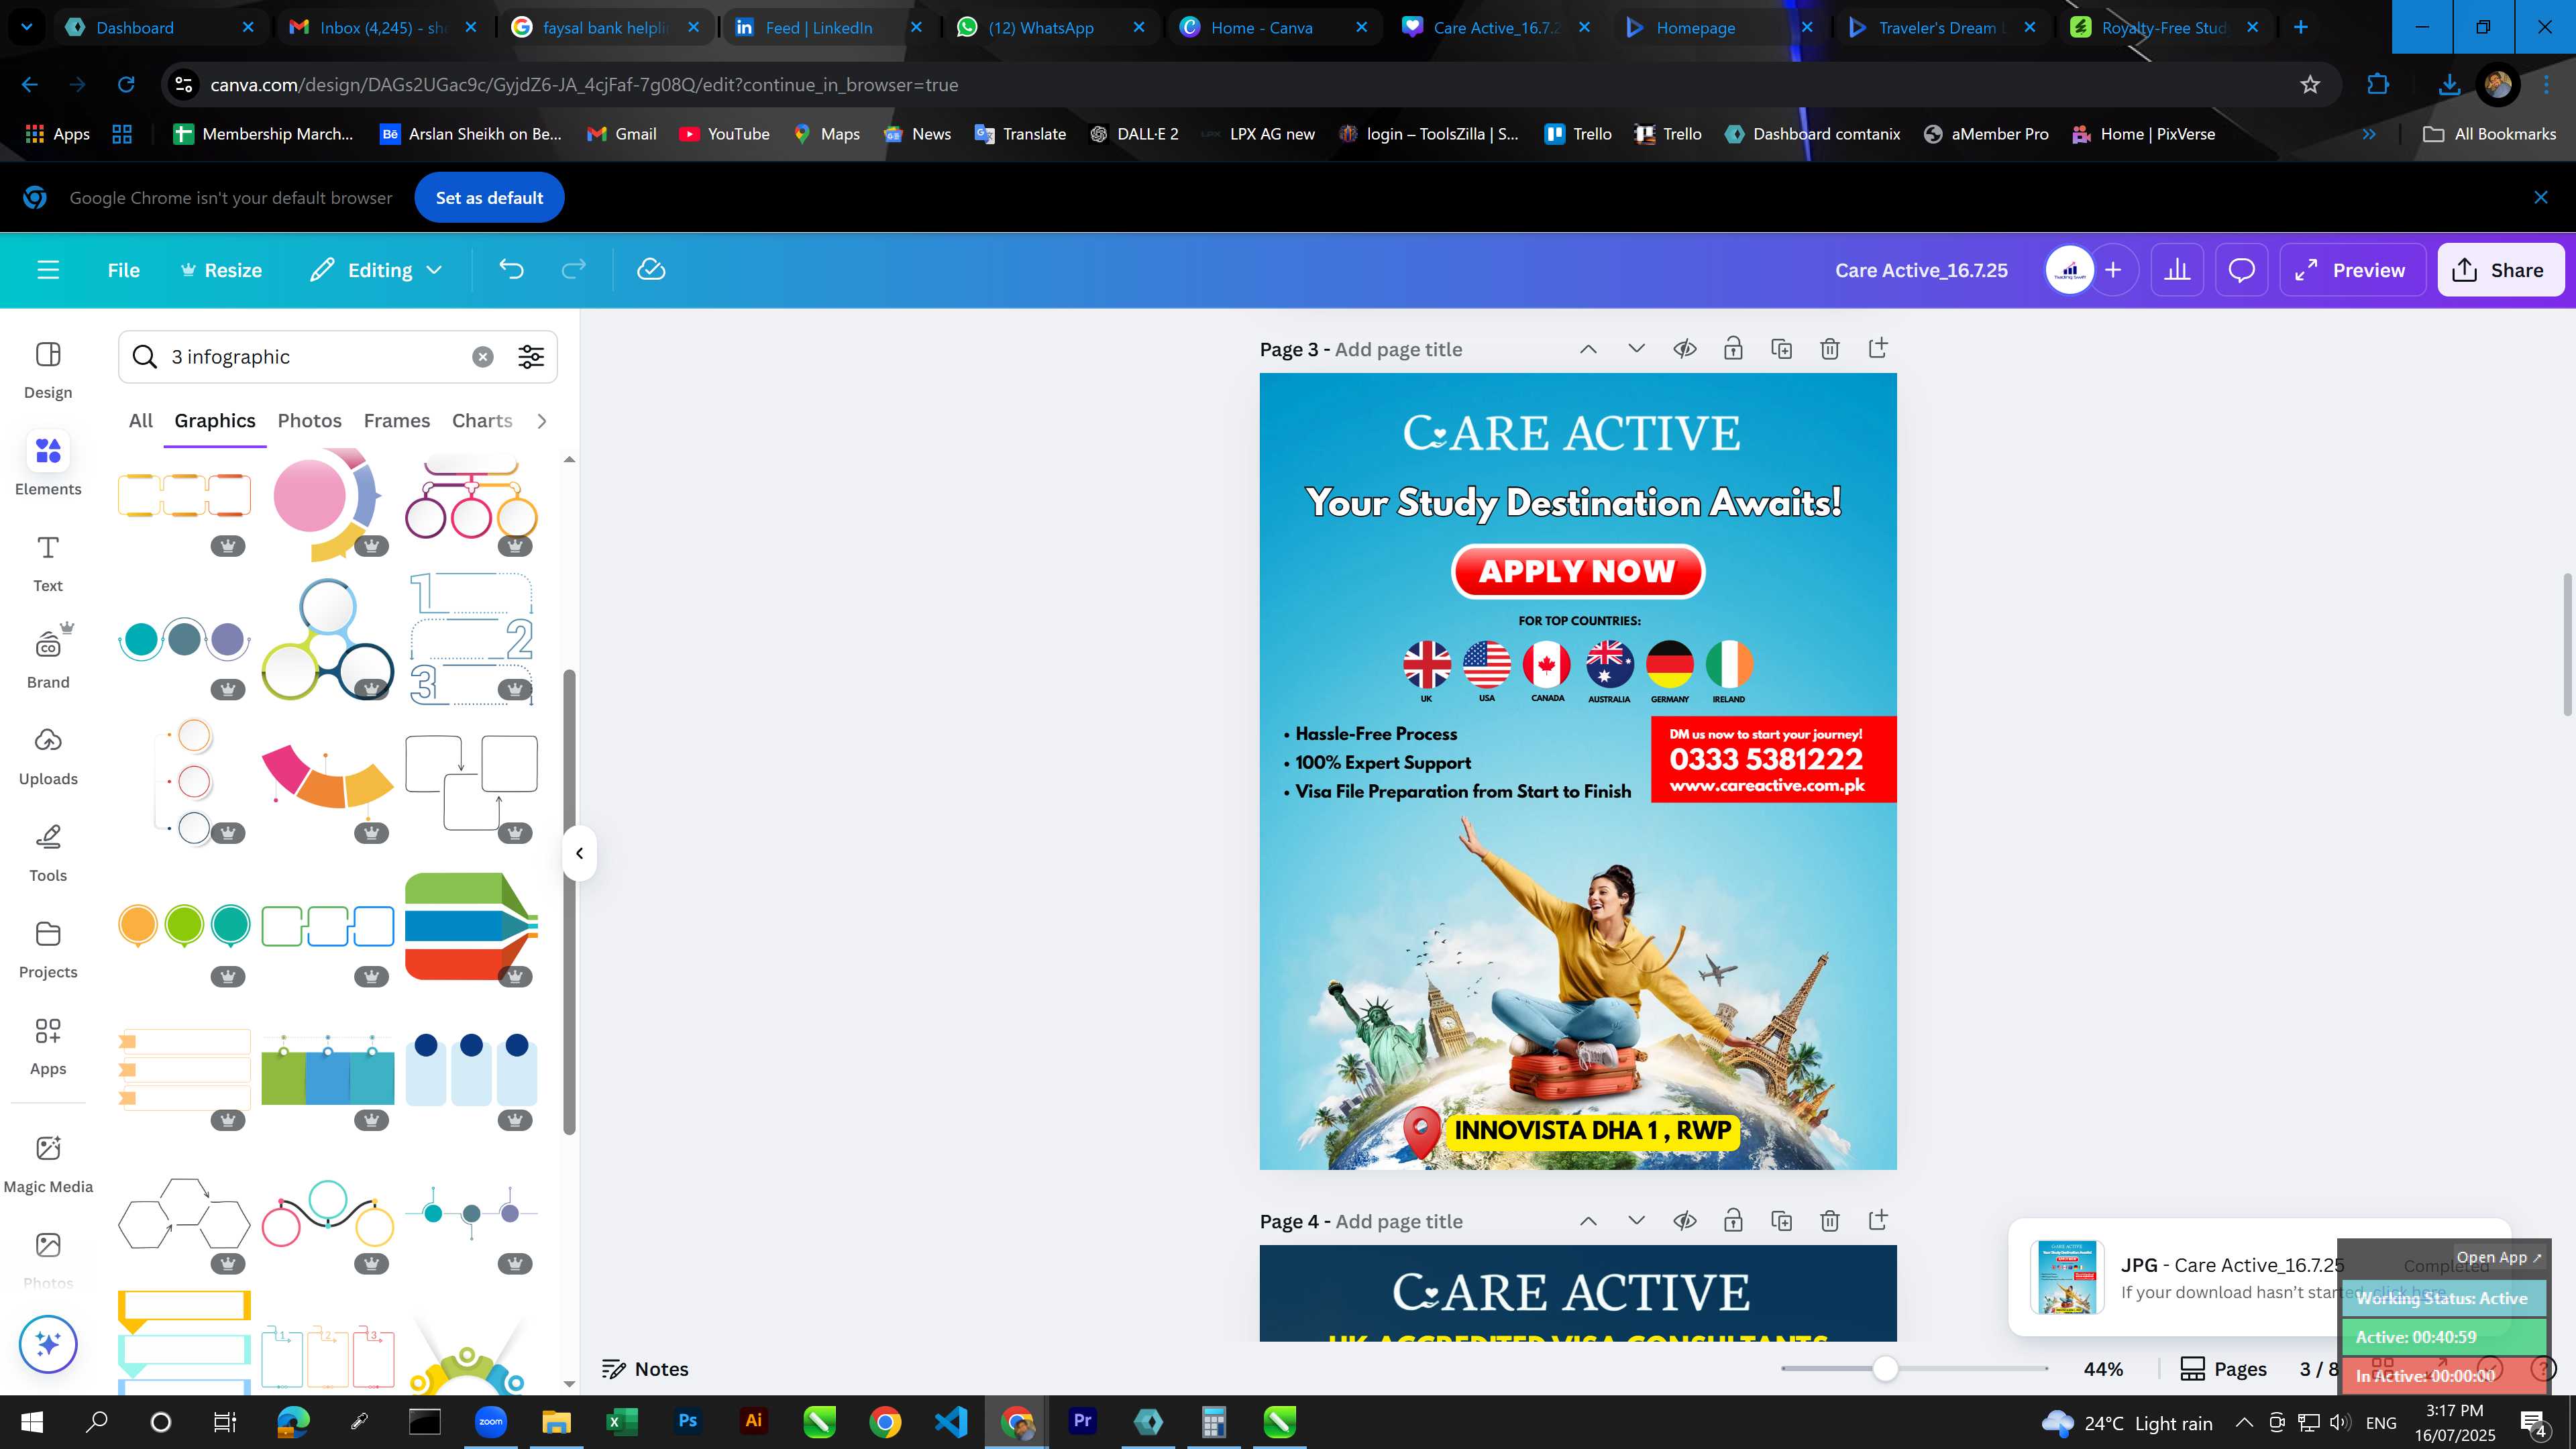Redo the last action
Screen dimensions: 2576x1449
click(x=573, y=270)
